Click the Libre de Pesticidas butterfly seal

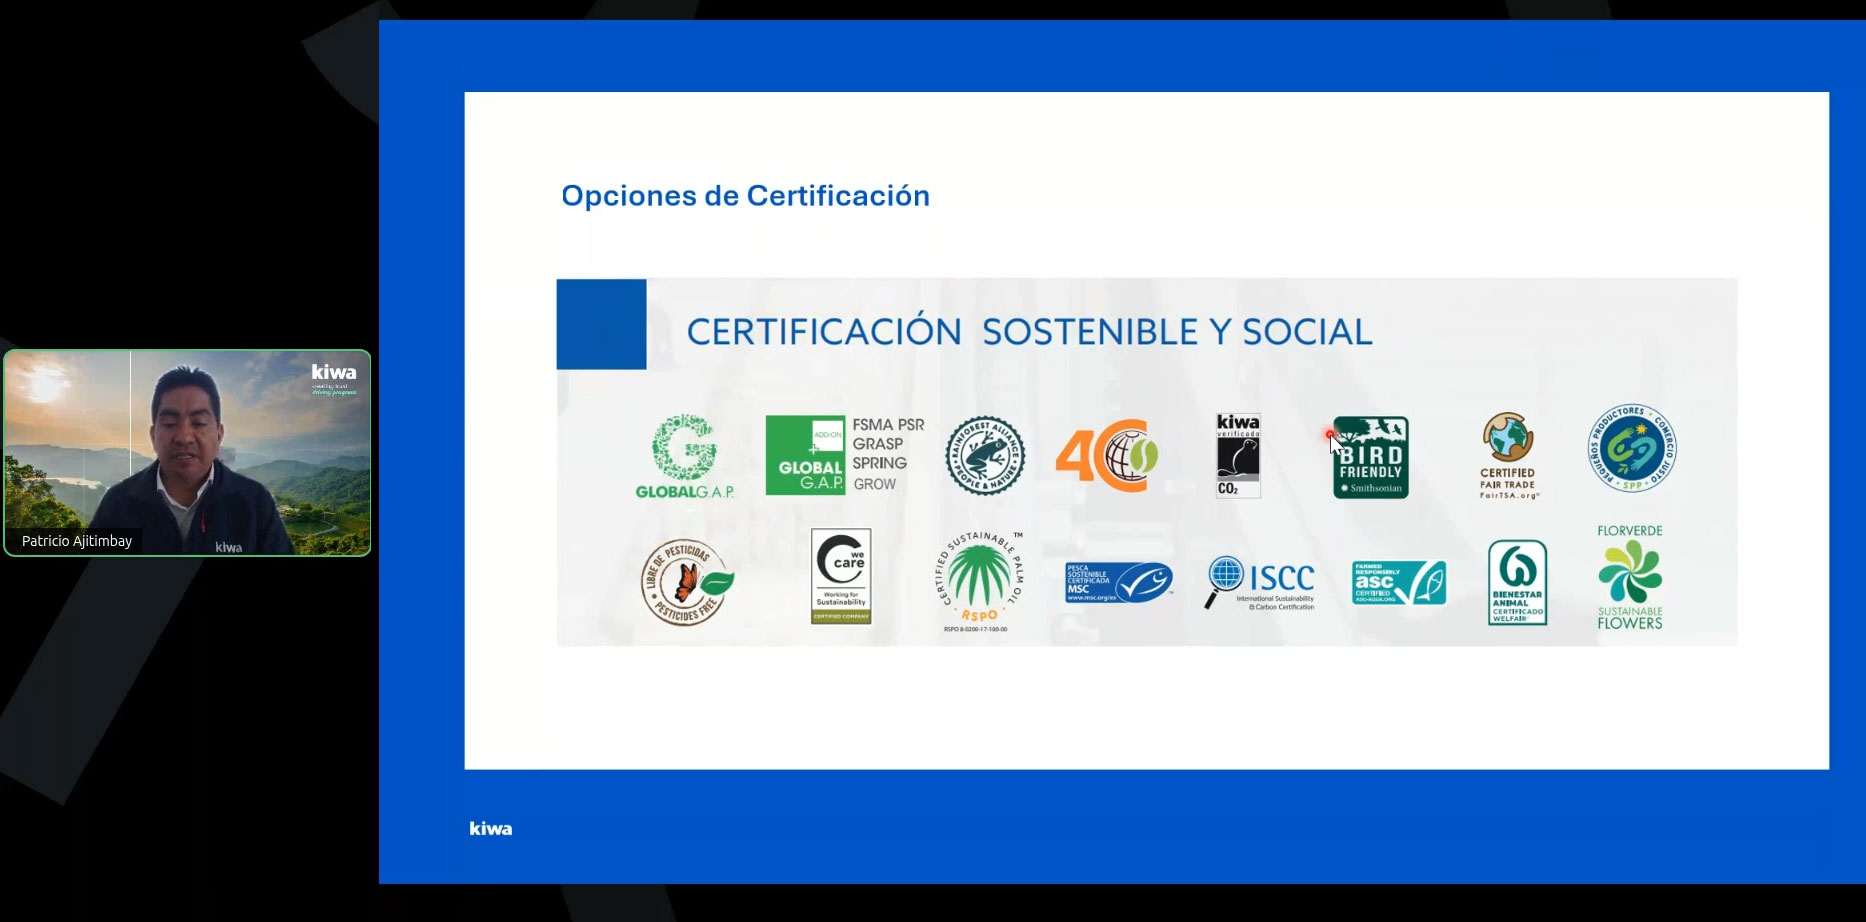pos(687,582)
